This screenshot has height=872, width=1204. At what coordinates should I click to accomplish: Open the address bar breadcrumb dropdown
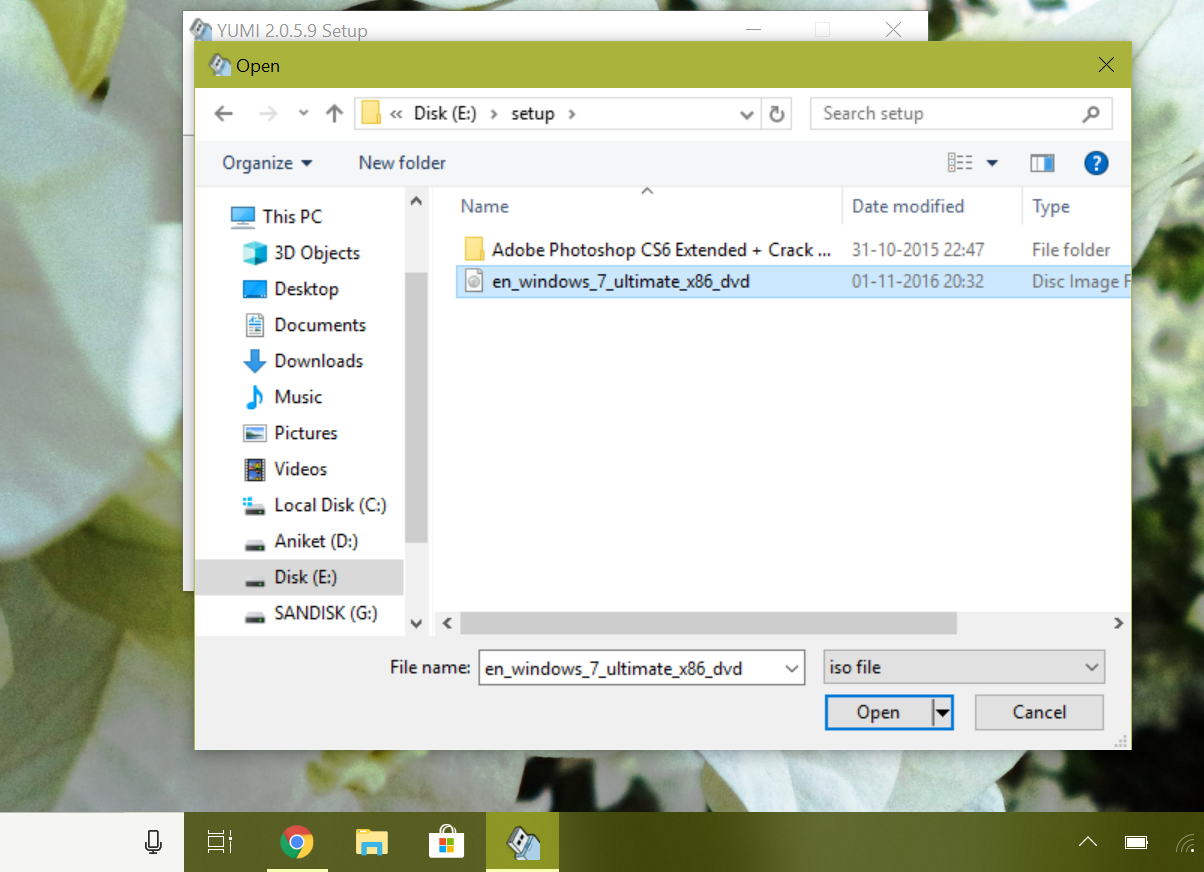(x=746, y=113)
